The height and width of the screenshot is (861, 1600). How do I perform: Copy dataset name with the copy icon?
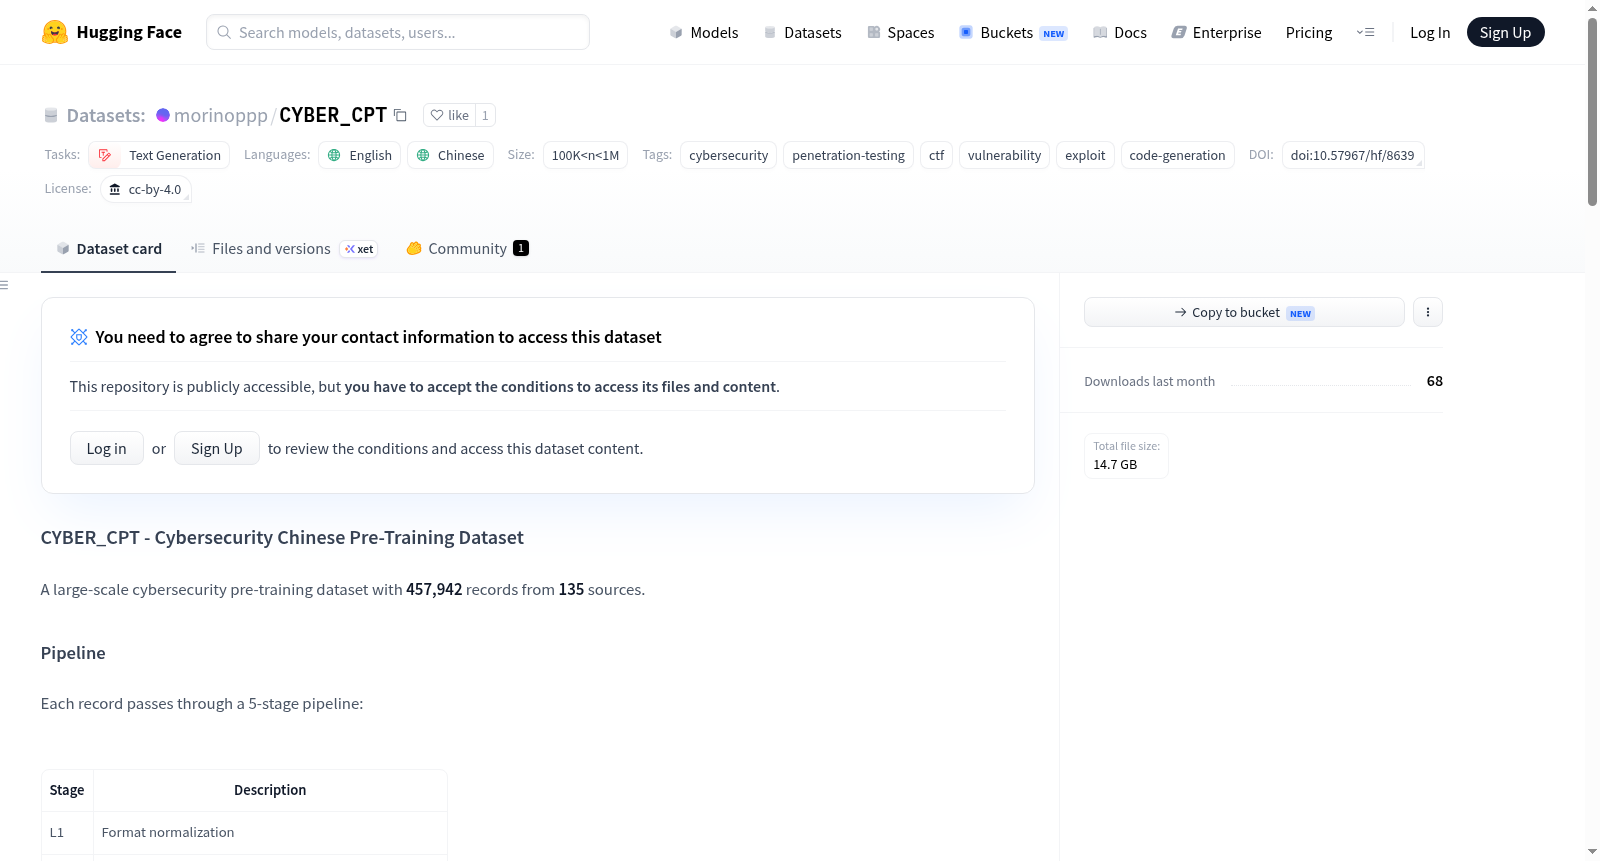[400, 115]
